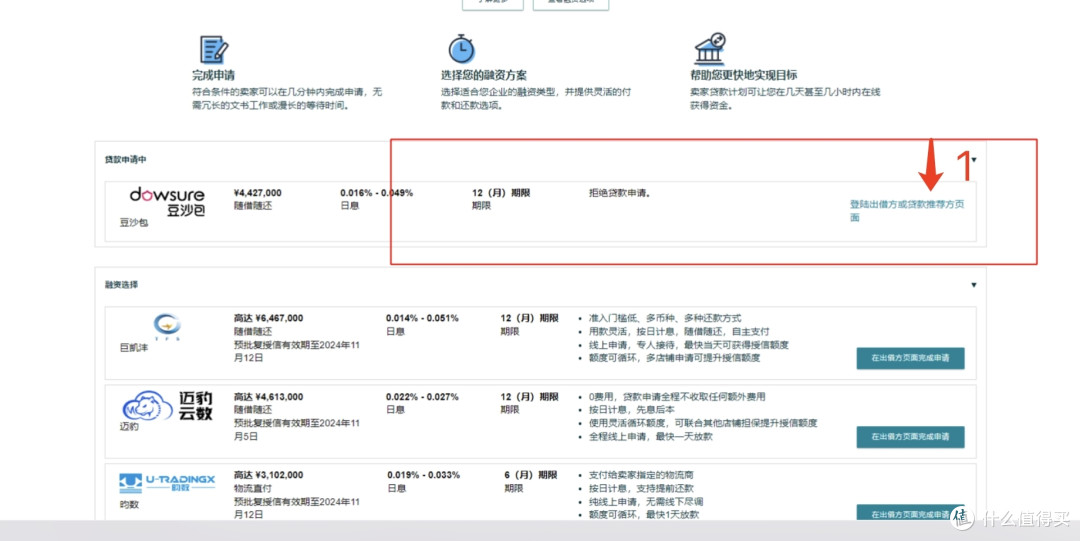Click the 完成申请 document icon
This screenshot has height=541, width=1080.
[x=214, y=50]
